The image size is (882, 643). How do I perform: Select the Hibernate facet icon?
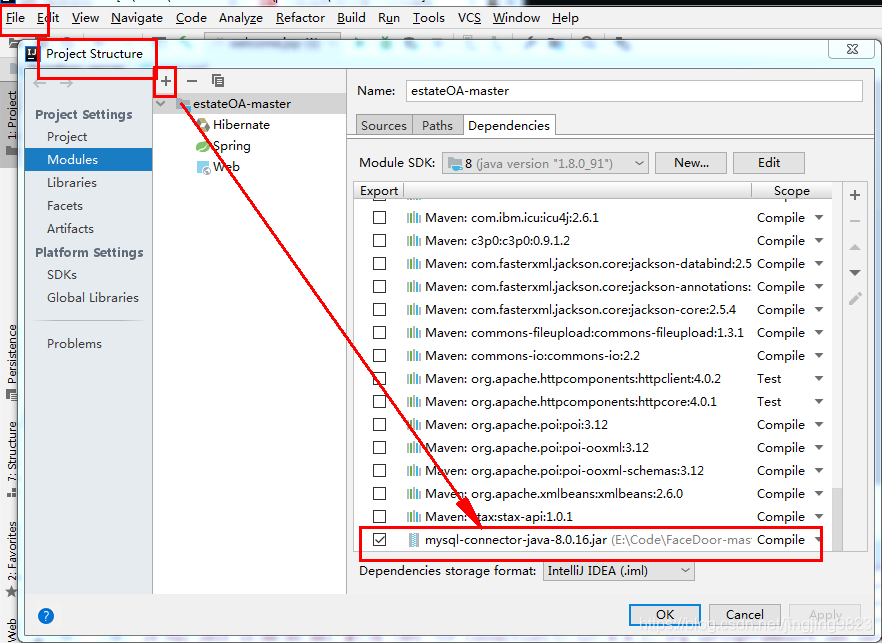(203, 125)
